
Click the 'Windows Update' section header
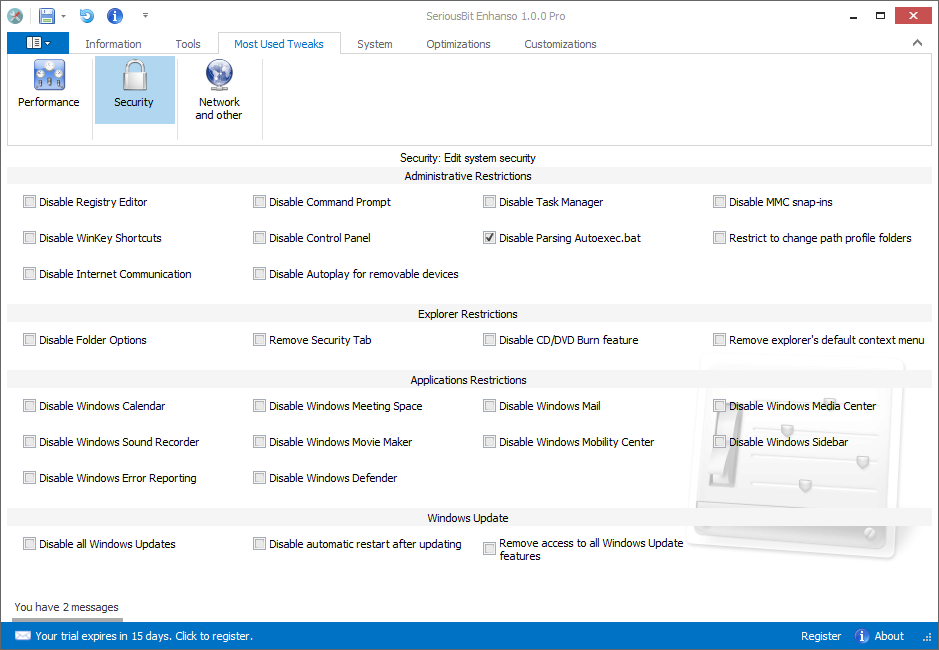click(x=468, y=518)
